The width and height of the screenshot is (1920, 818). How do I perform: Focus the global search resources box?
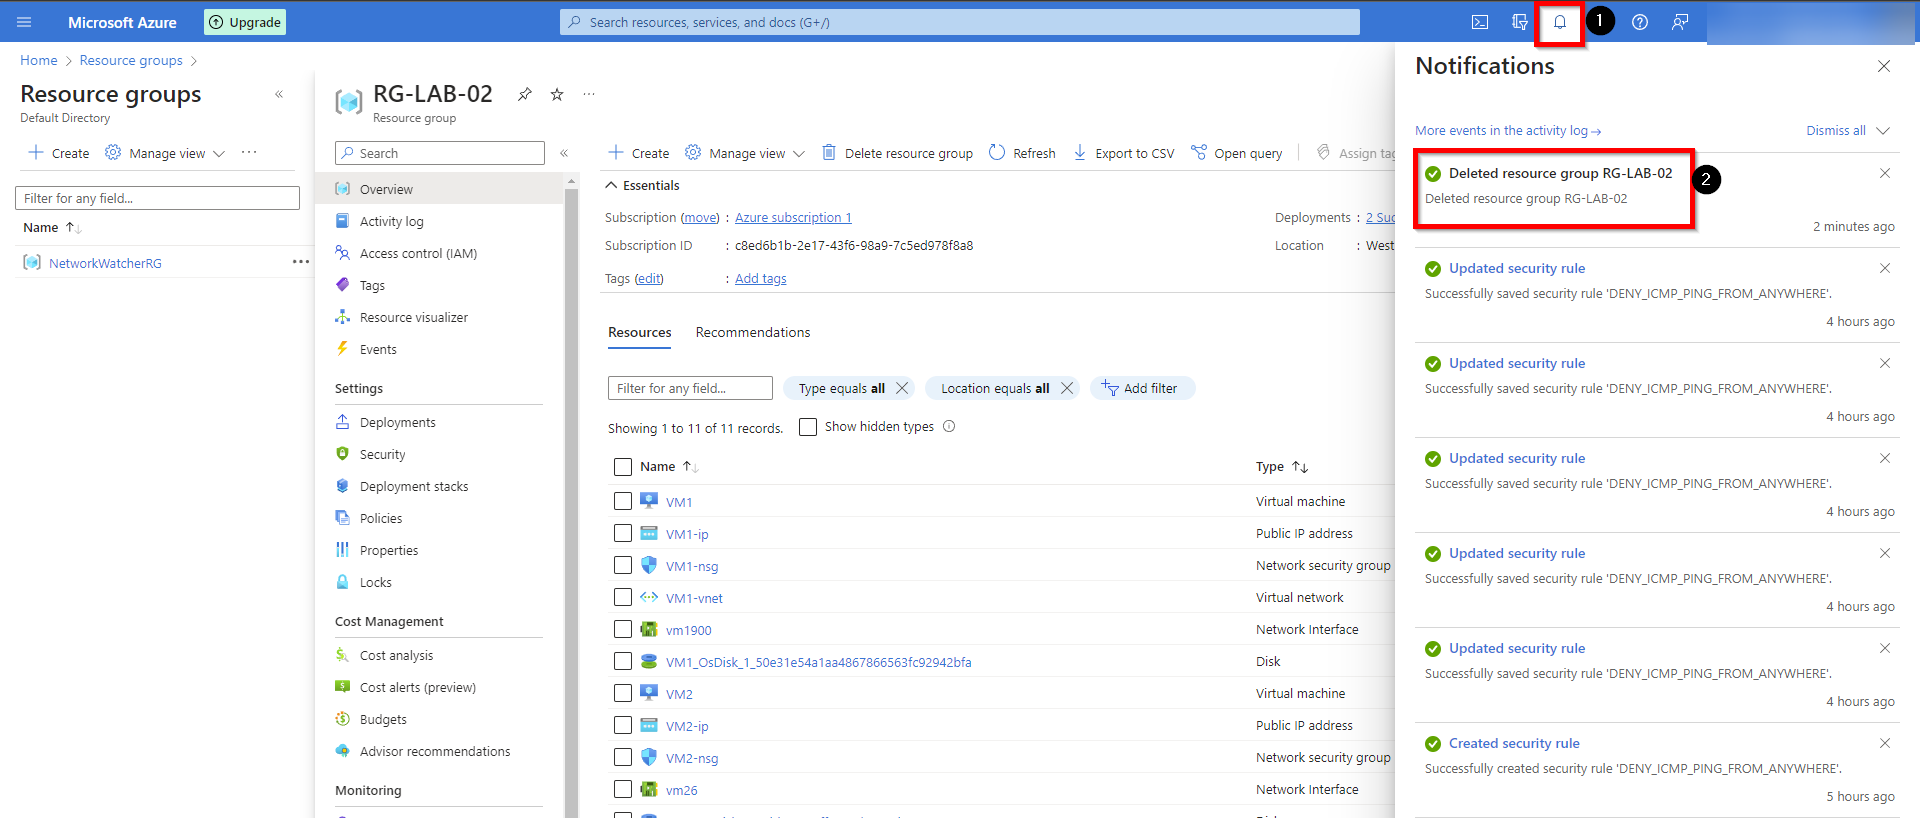click(x=960, y=22)
